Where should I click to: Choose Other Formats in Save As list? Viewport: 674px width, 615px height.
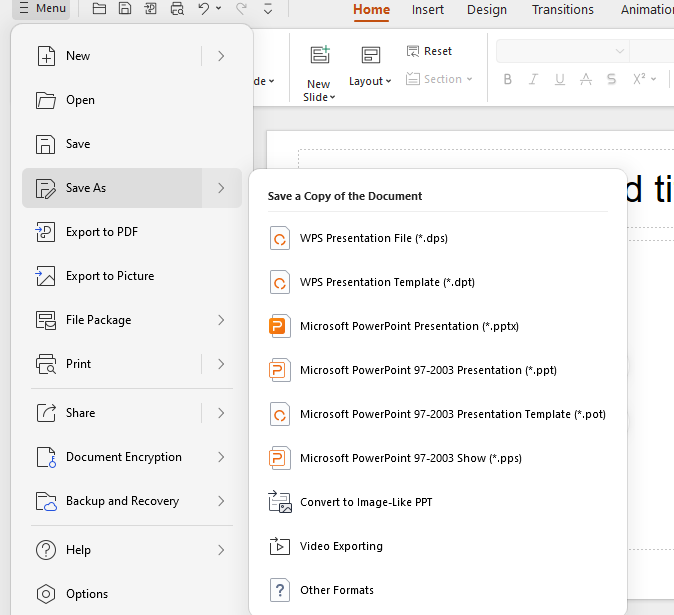(x=336, y=590)
